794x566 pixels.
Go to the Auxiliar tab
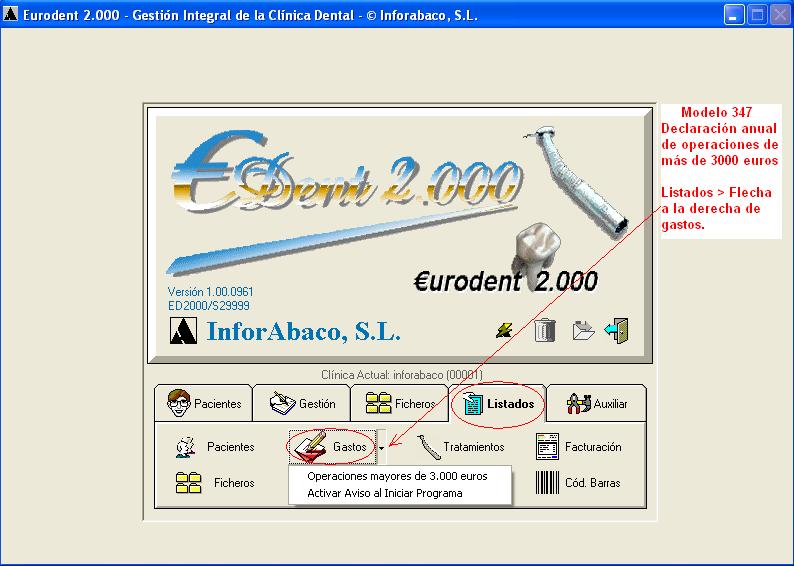[x=597, y=403]
